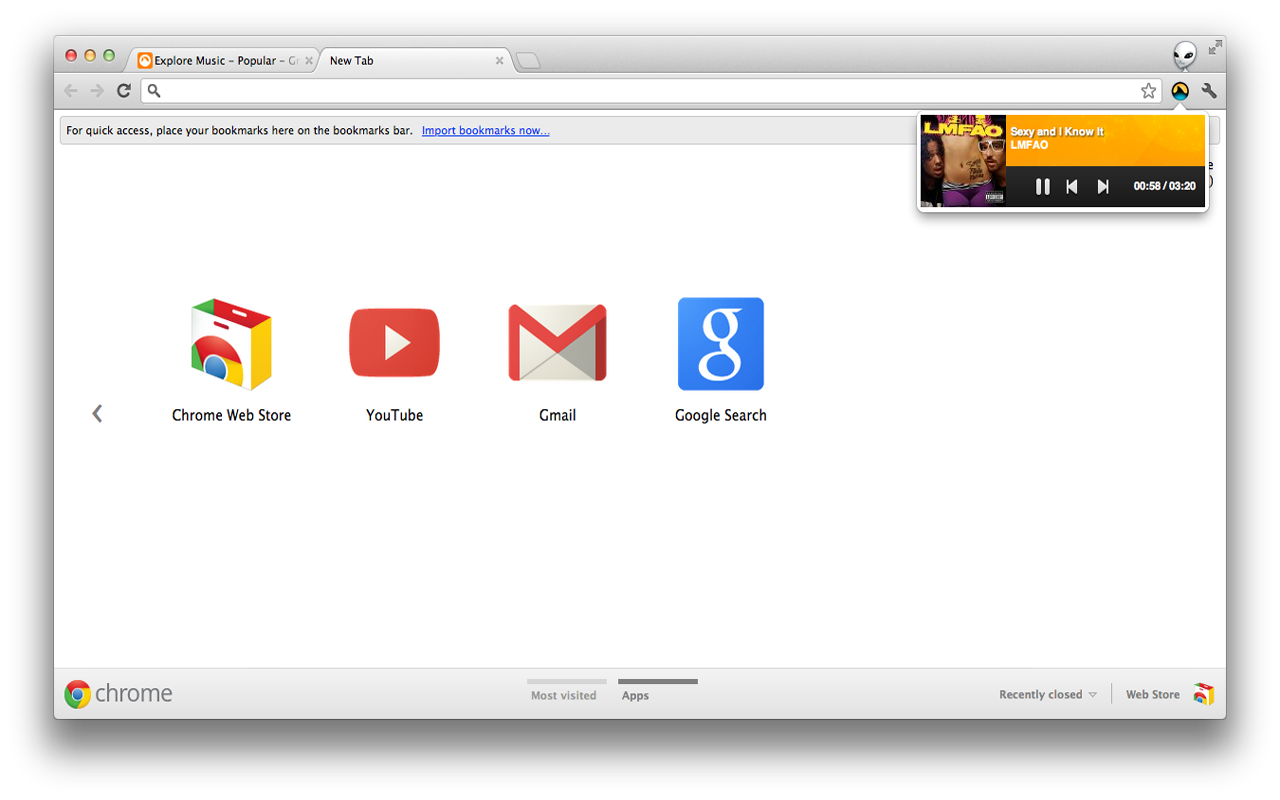Viewport: 1280px width, 800px height.
Task: Pause the playing song
Action: (1043, 186)
